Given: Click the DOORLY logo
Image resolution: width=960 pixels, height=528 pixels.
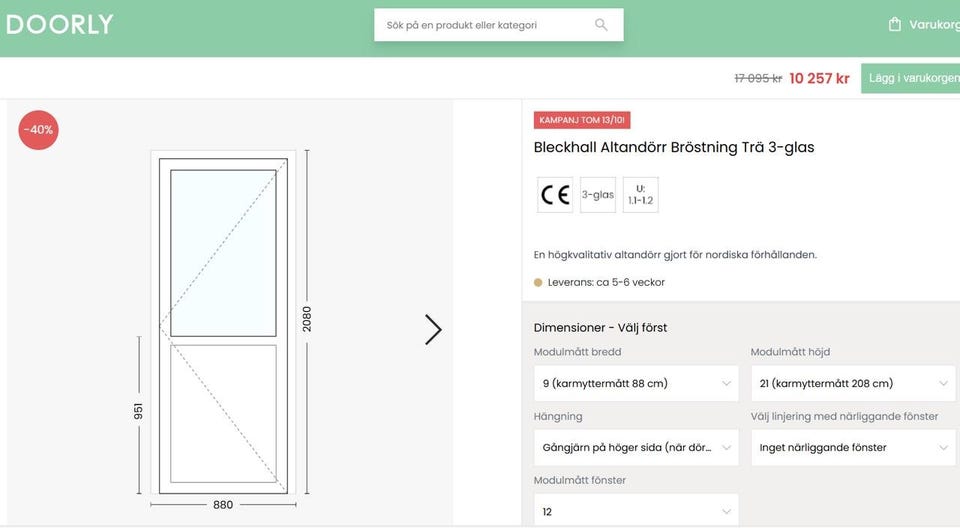Looking at the screenshot, I should coord(59,25).
